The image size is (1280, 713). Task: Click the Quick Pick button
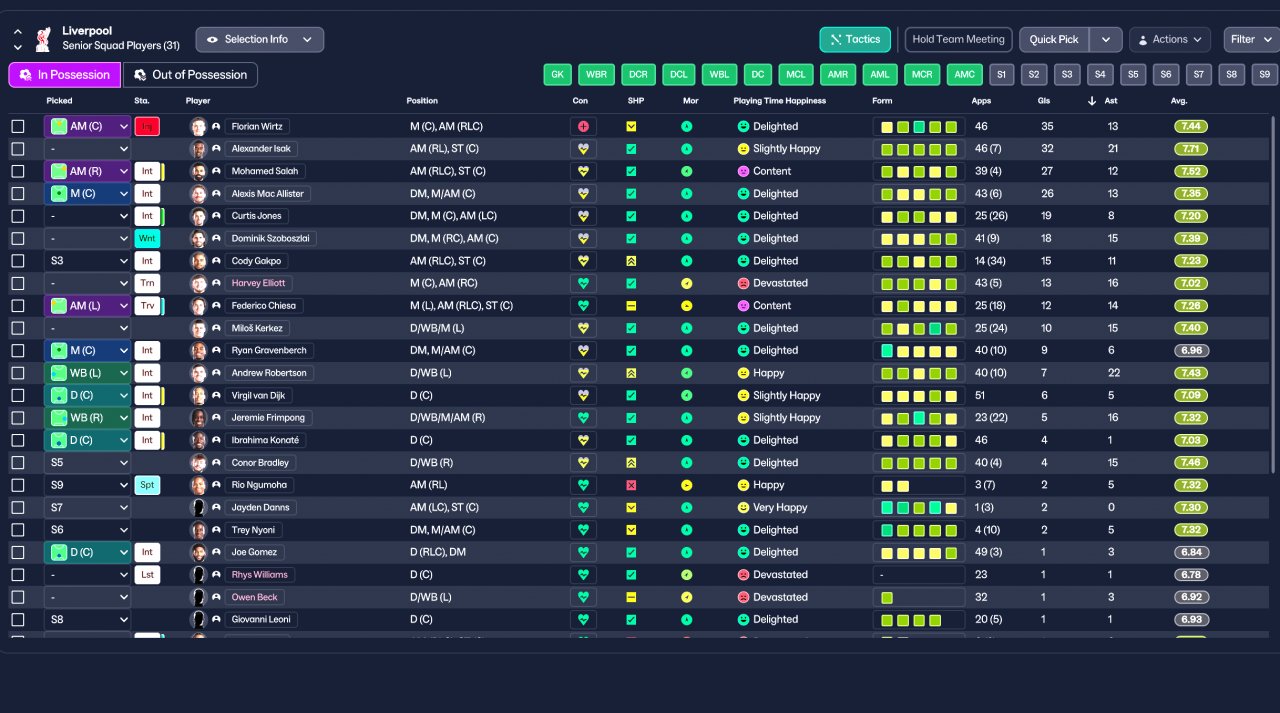[x=1054, y=40]
